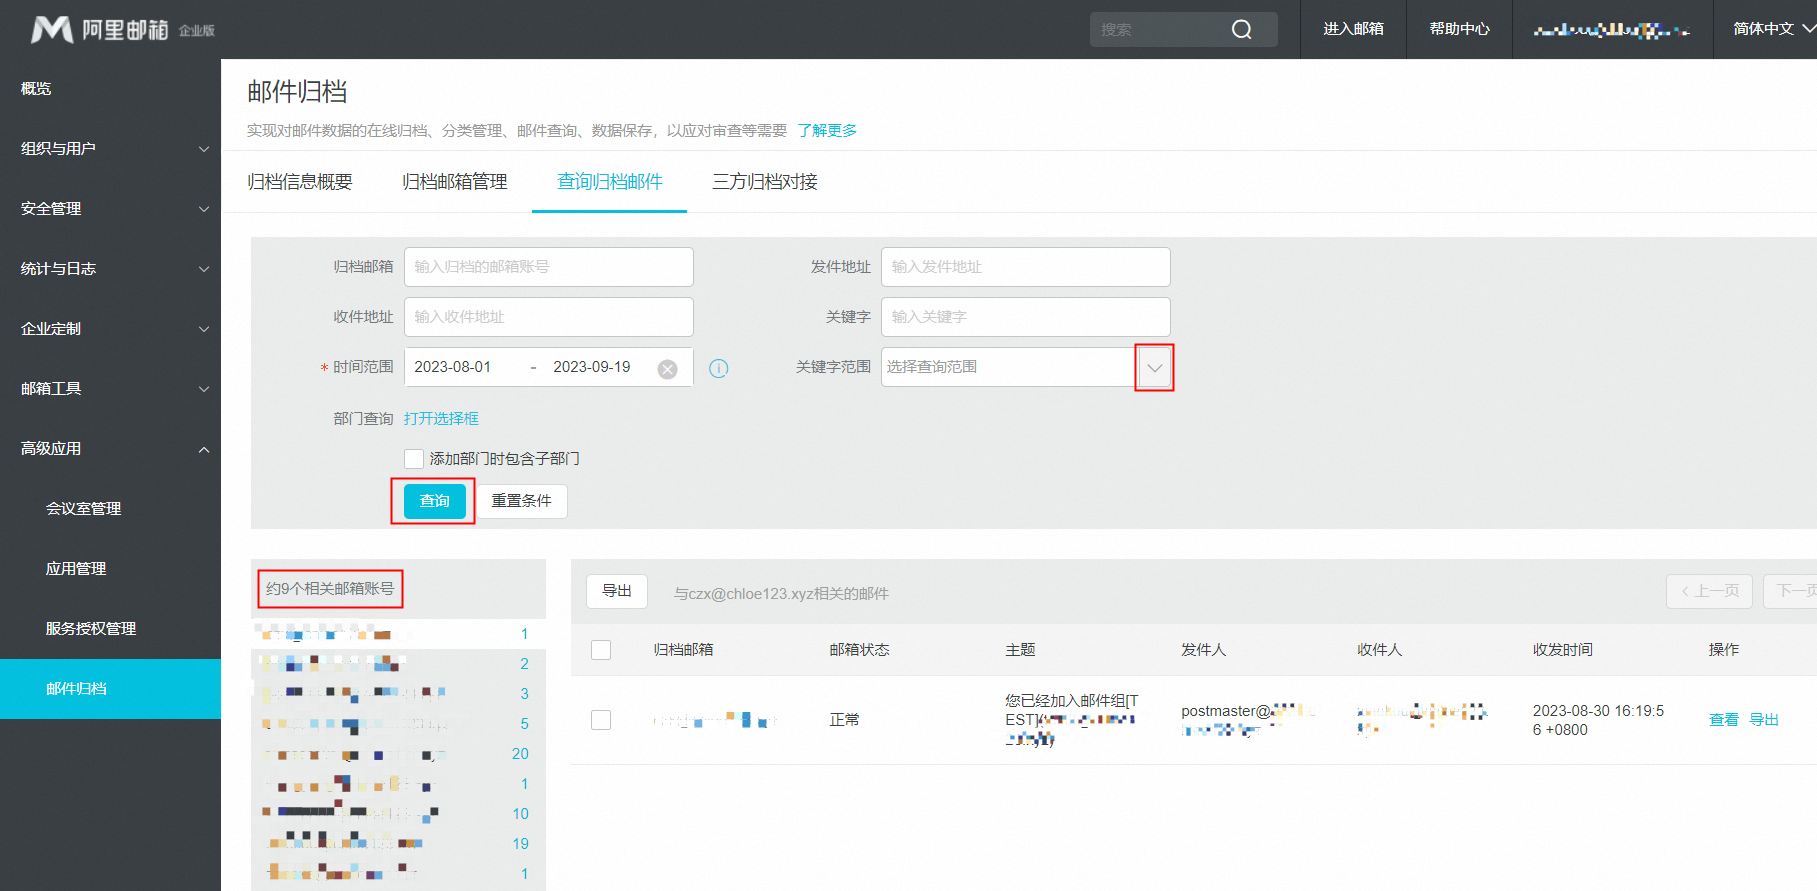Open 会议室管理 in the sidebar

tap(84, 509)
